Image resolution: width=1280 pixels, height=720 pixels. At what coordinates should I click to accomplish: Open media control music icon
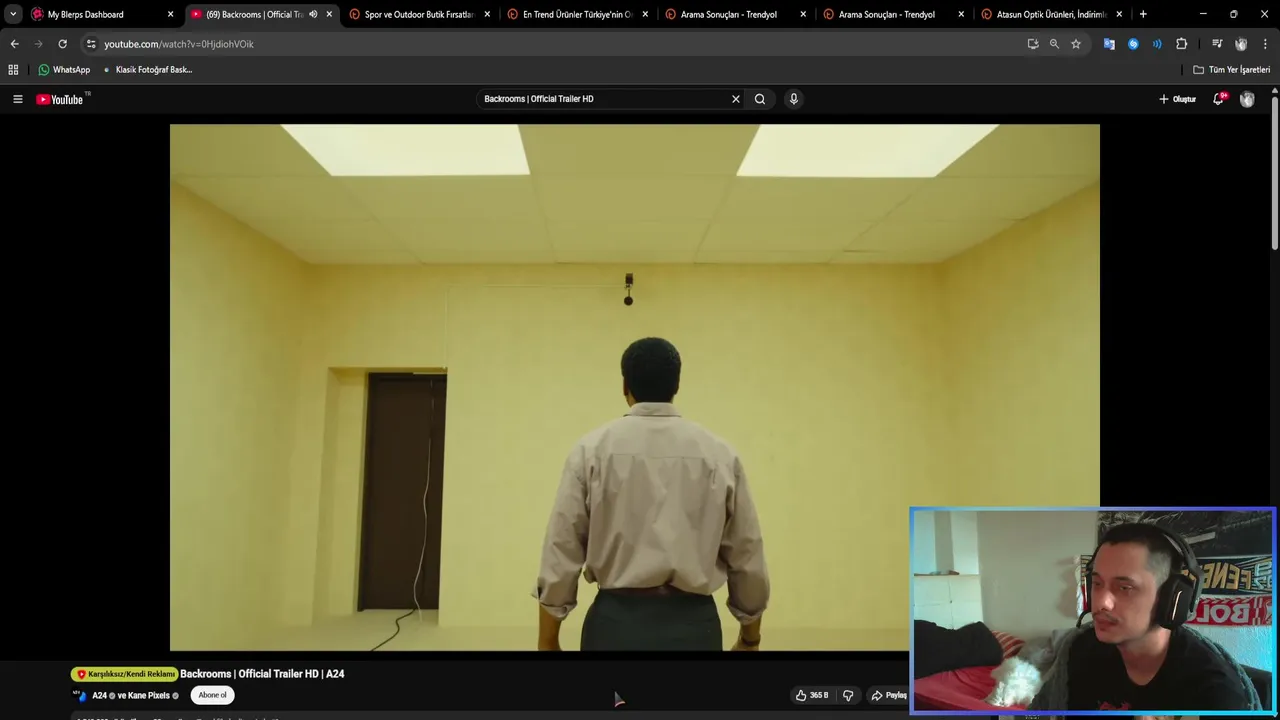pyautogui.click(x=1217, y=44)
